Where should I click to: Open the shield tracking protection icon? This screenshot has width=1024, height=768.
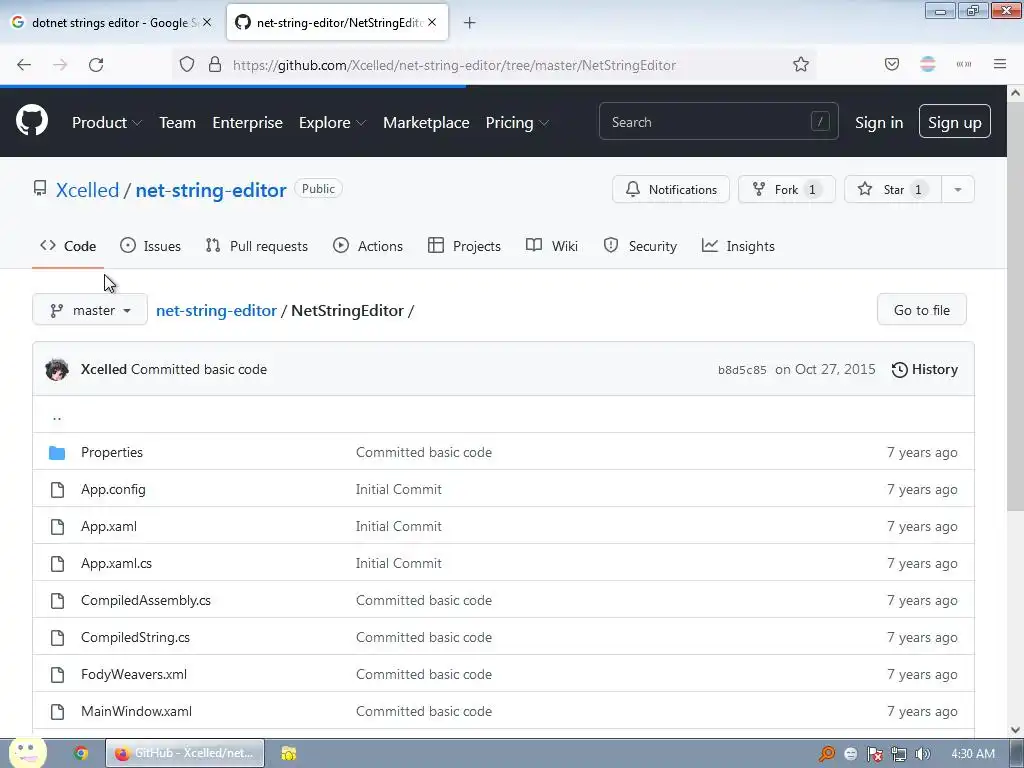click(187, 64)
